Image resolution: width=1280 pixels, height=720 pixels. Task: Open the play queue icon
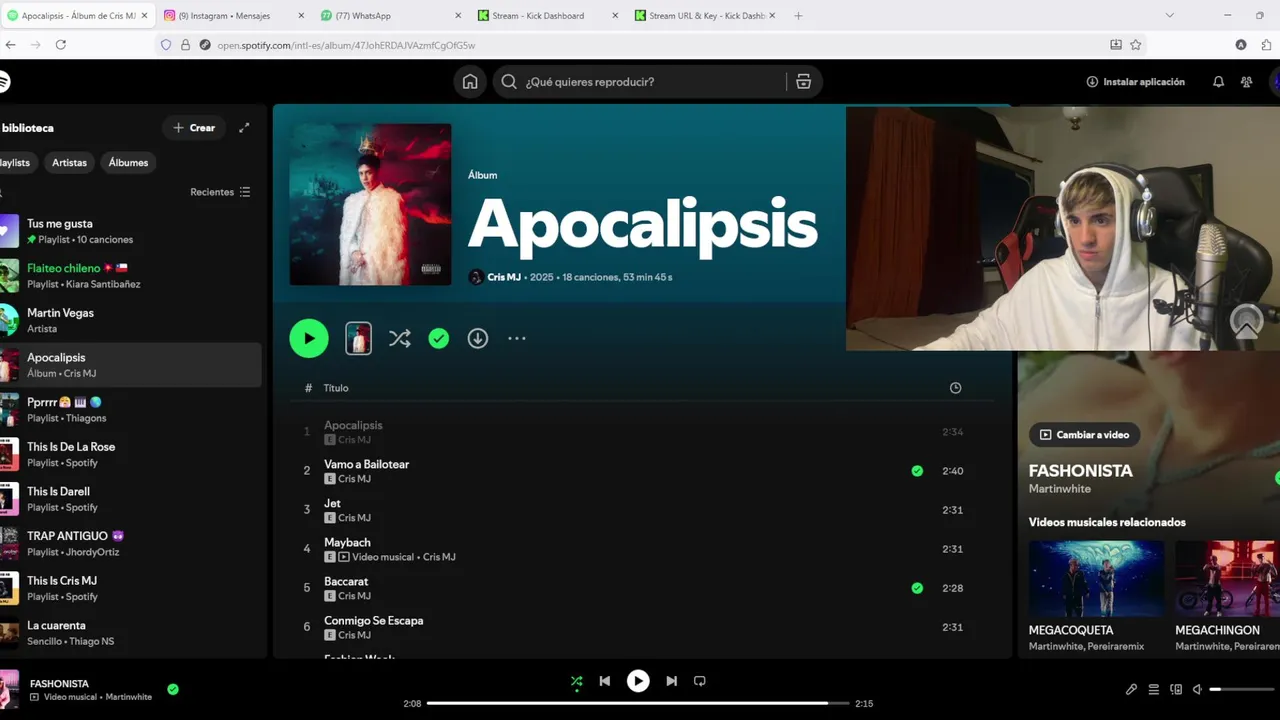(1153, 689)
